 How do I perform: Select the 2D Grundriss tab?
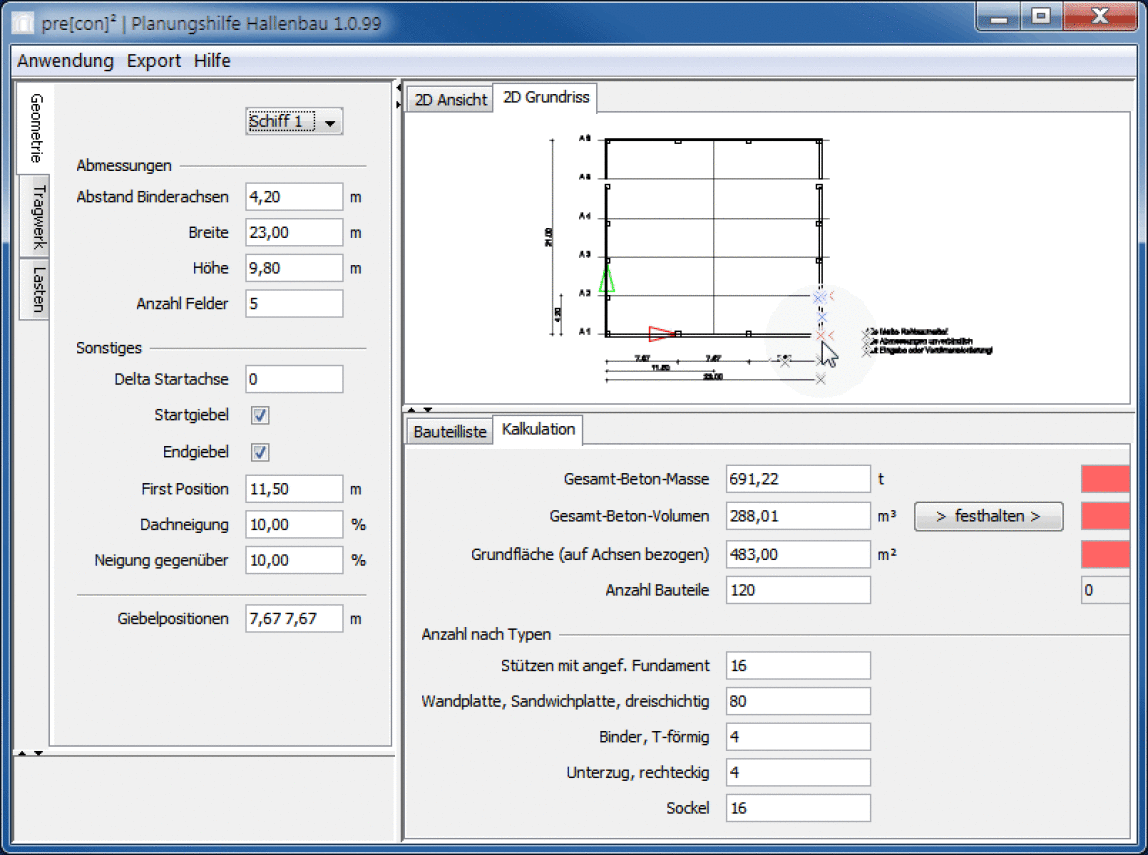pos(546,97)
